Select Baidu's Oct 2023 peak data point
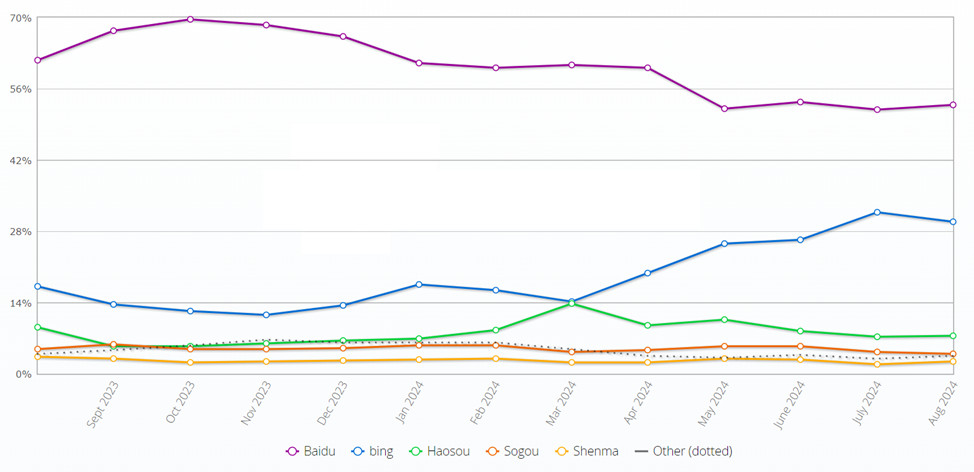The image size is (974, 472). [x=190, y=19]
